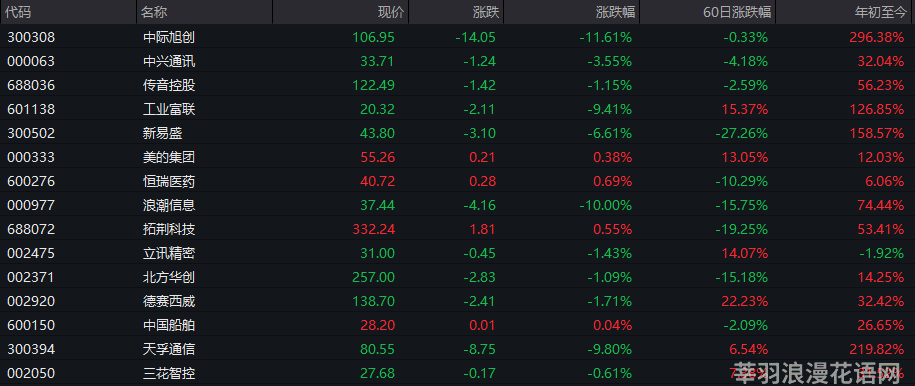Select stock code 002920
The image size is (915, 386).
pos(31,301)
